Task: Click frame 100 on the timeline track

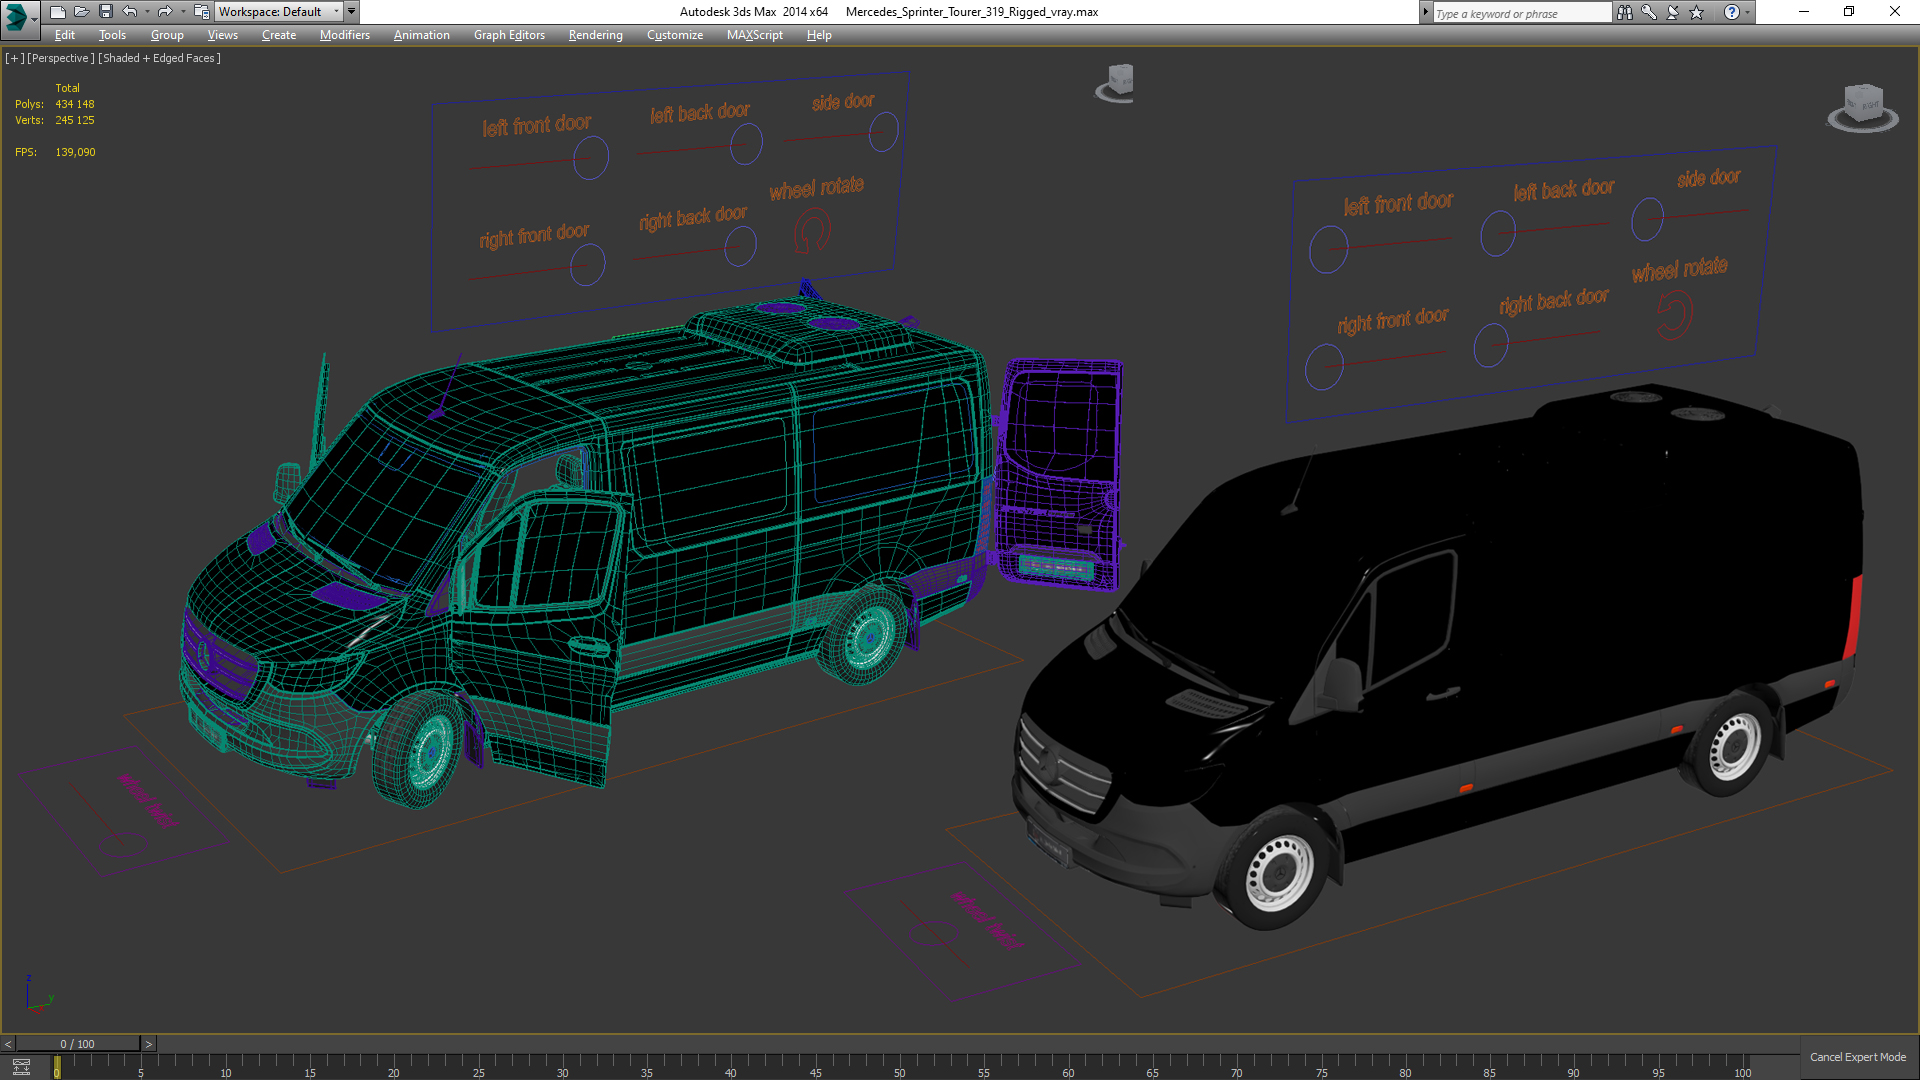Action: pos(1742,1067)
